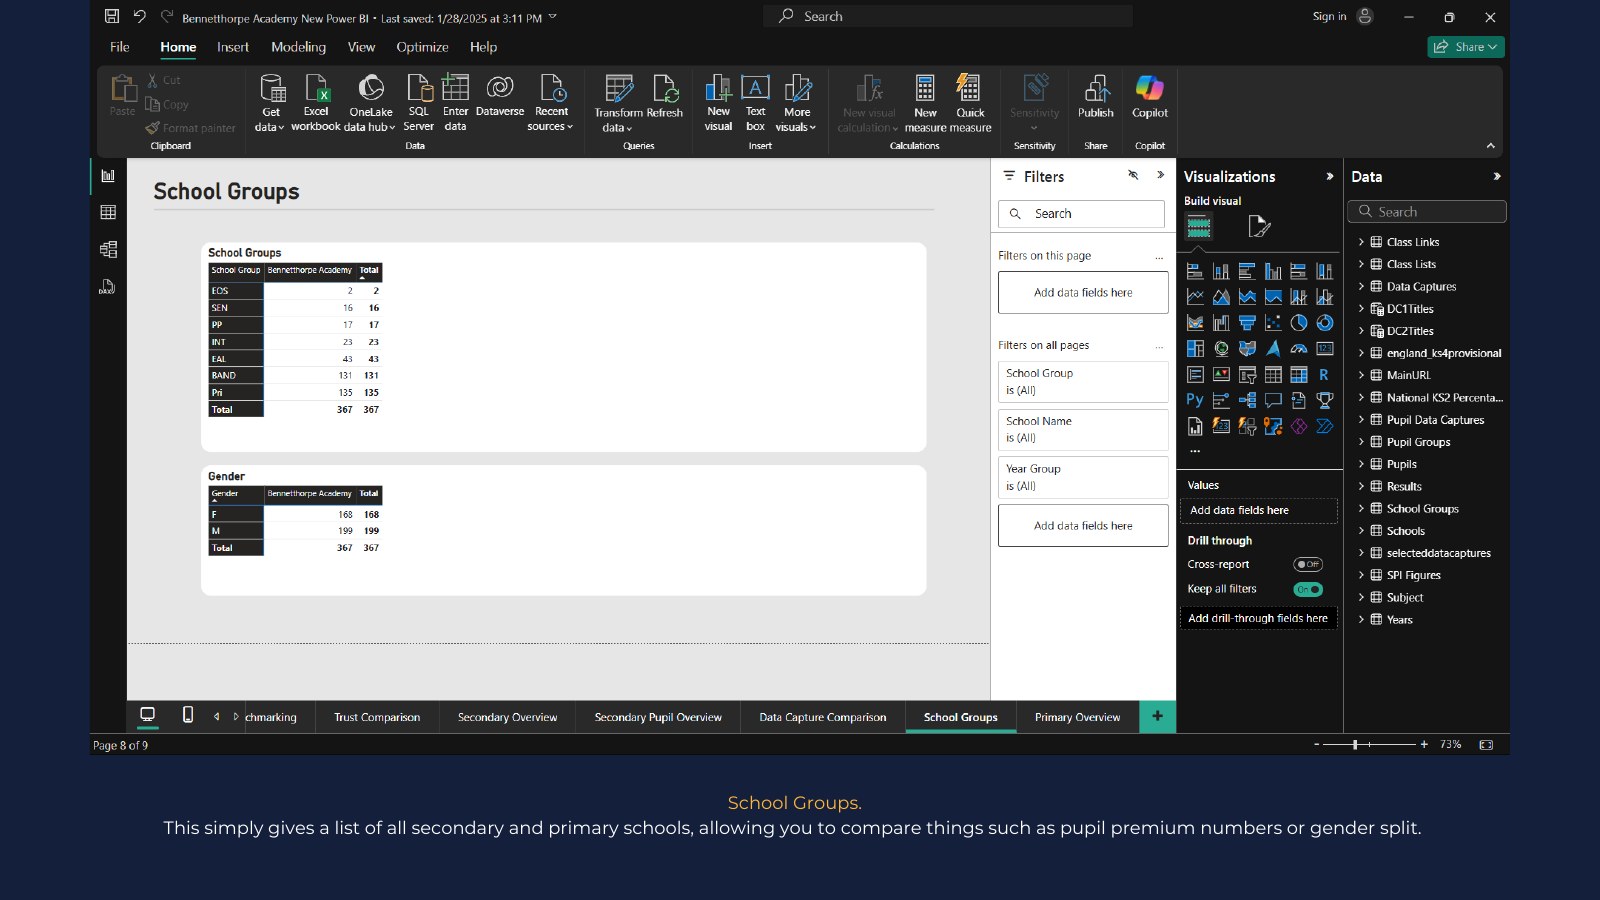Image resolution: width=1600 pixels, height=900 pixels.
Task: Go to Data Capture Comparison page
Action: [x=822, y=717]
